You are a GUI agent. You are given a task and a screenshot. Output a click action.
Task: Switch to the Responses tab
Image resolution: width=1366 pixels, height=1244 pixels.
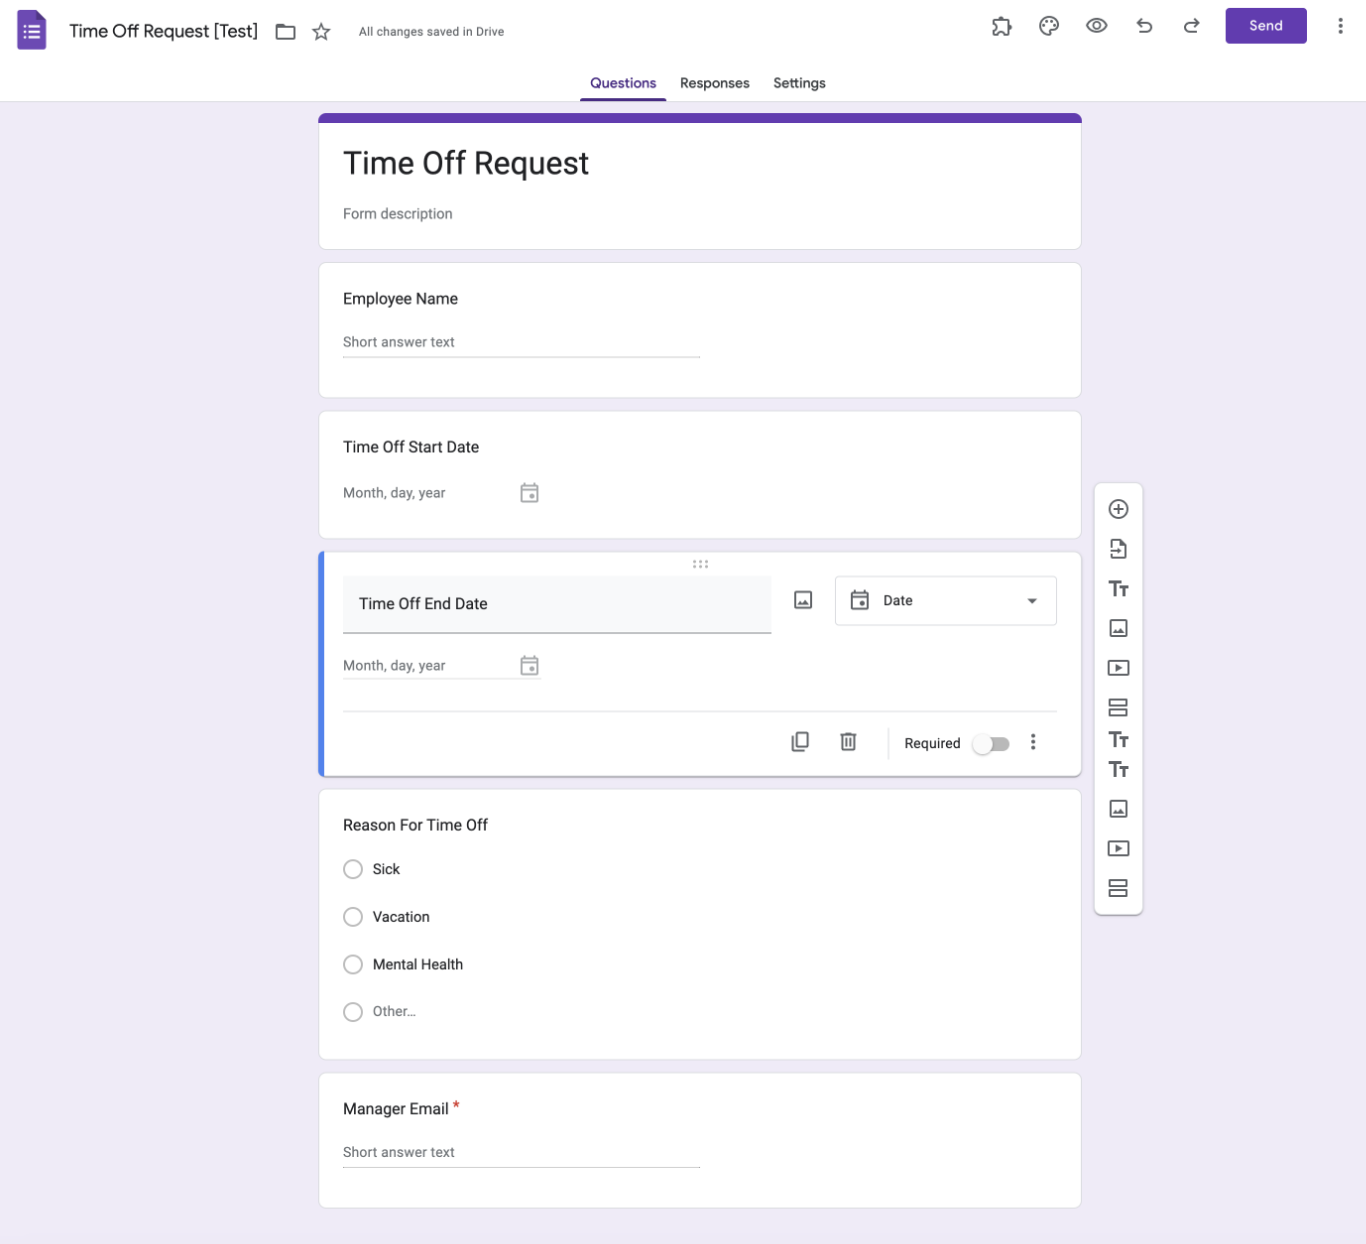[x=714, y=83]
